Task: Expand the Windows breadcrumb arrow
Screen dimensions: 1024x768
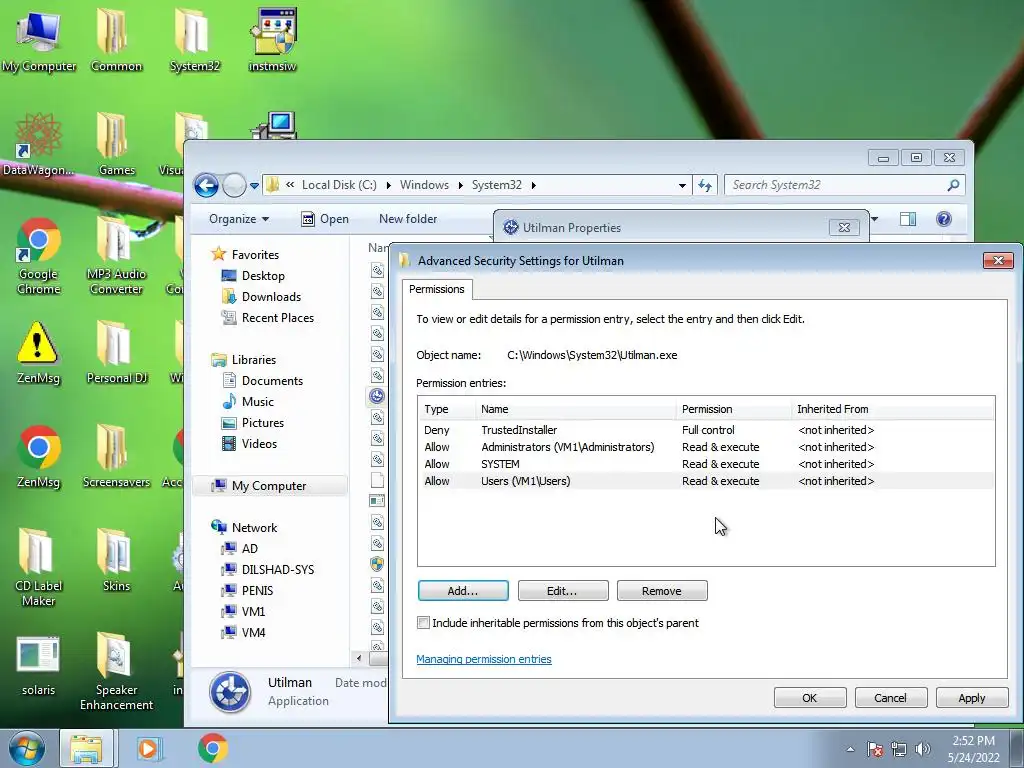Action: pos(460,185)
